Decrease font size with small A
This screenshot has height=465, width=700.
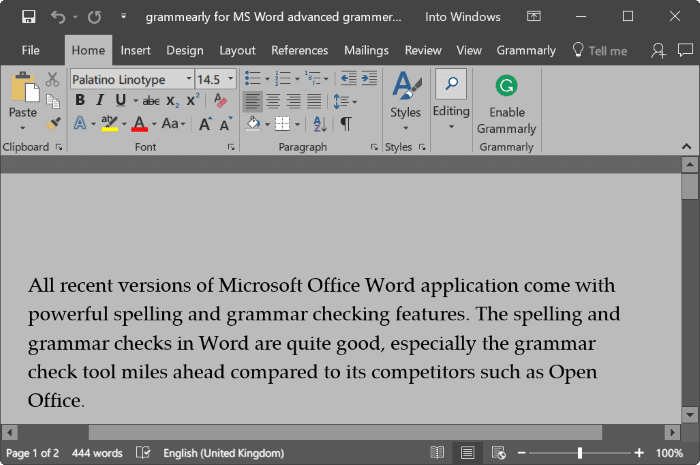226,124
